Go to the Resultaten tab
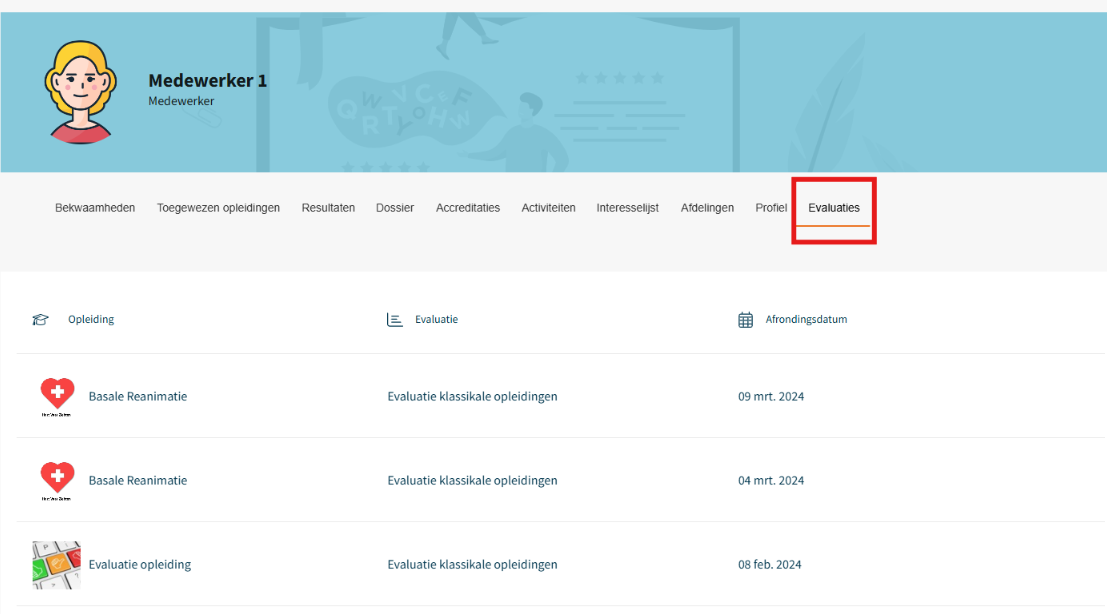 pos(328,208)
